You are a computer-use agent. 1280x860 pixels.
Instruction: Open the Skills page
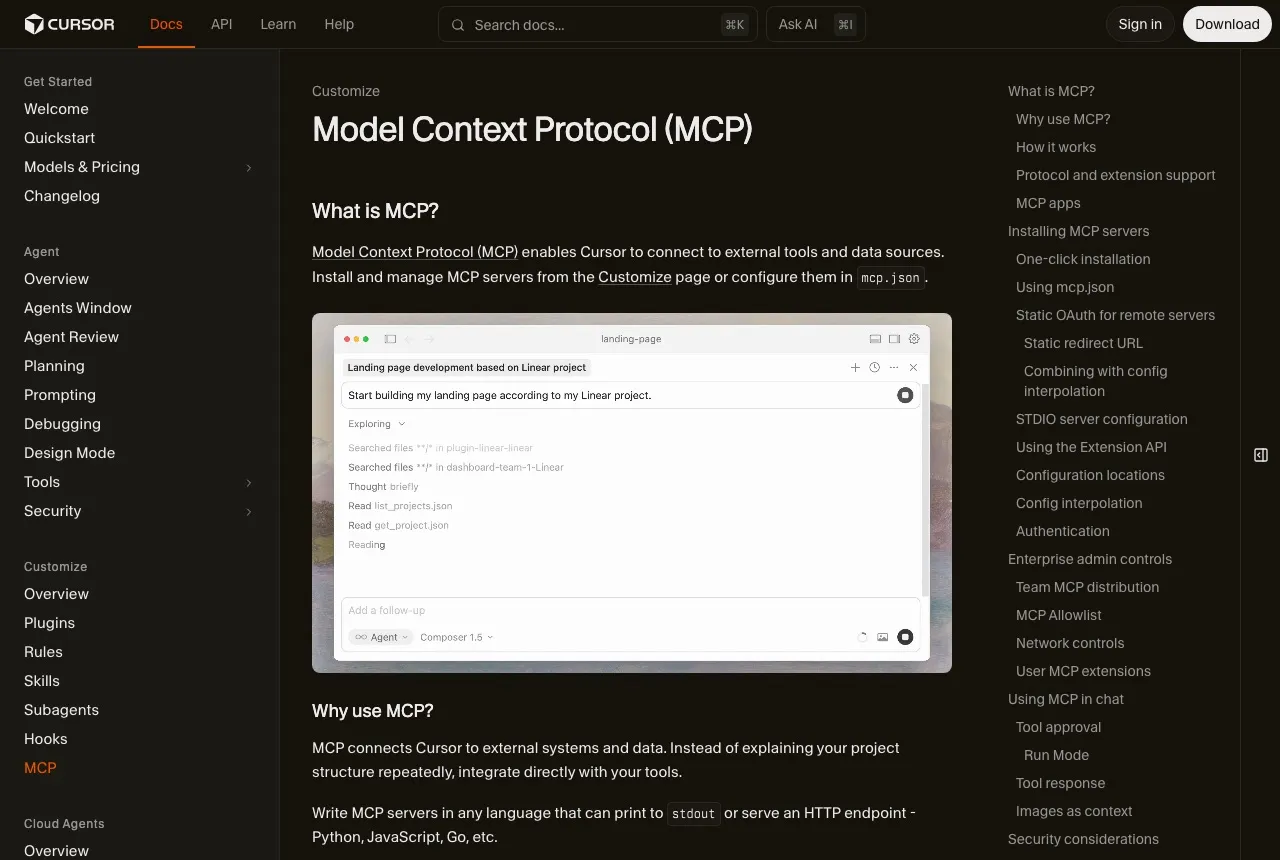pyautogui.click(x=42, y=681)
